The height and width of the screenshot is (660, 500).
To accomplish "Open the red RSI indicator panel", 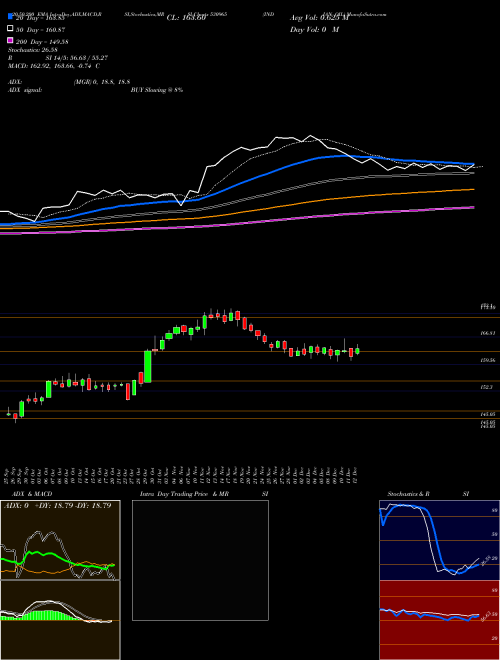I will (x=439, y=620).
